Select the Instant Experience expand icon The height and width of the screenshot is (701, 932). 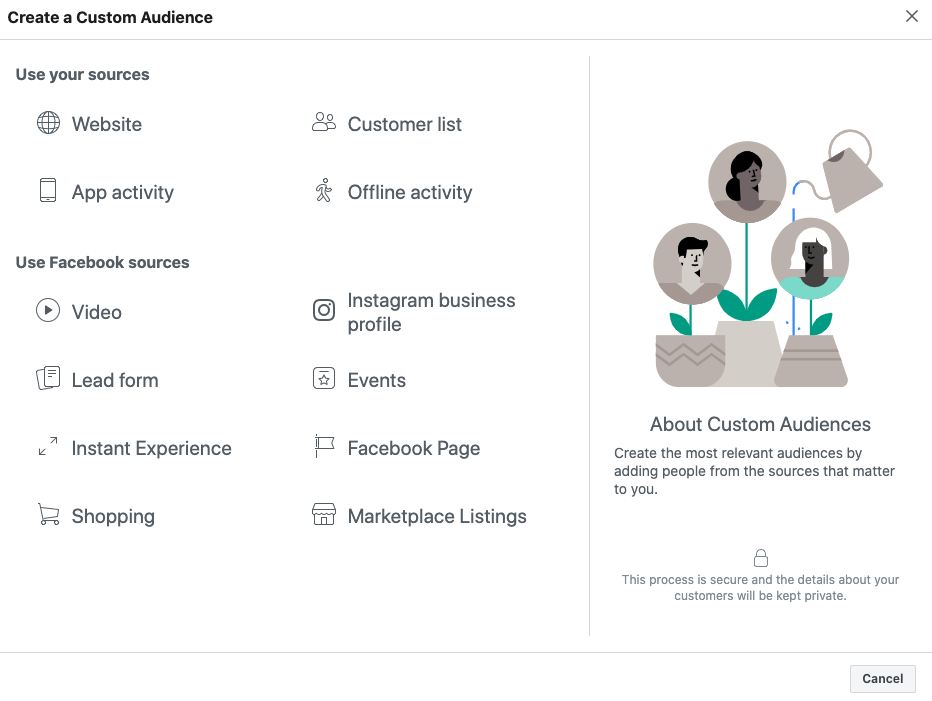(x=47, y=447)
